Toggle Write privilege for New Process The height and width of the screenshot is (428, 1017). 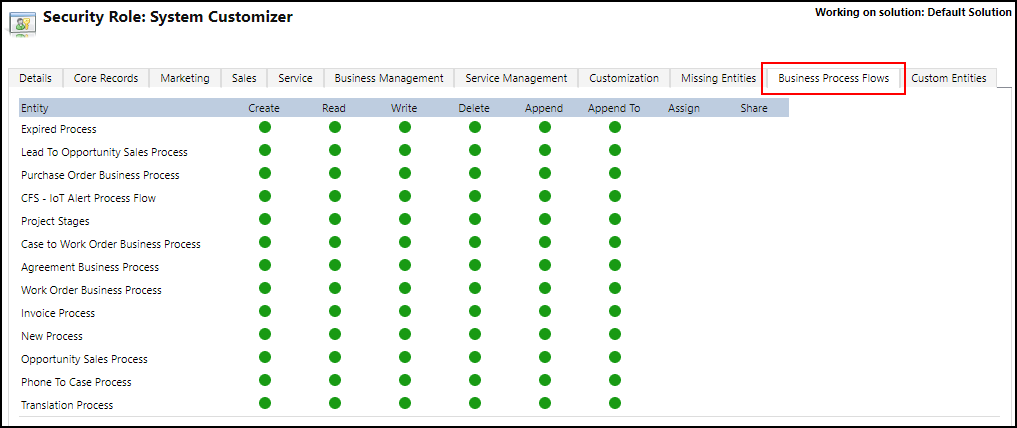click(405, 334)
